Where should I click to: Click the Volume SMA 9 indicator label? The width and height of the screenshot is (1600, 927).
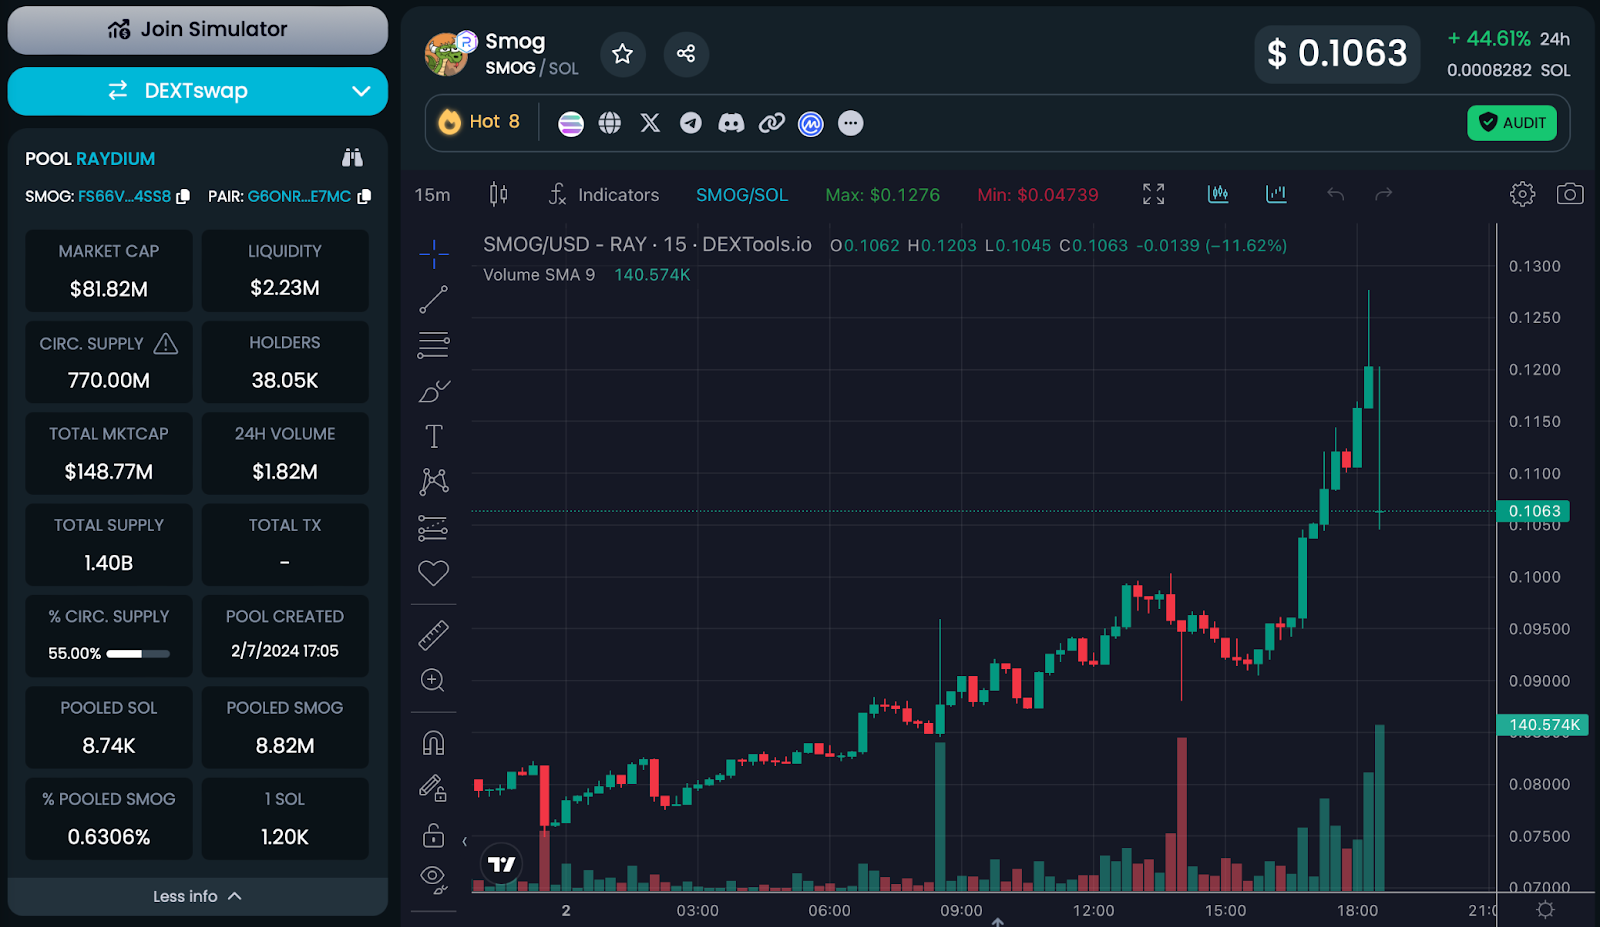(x=539, y=275)
